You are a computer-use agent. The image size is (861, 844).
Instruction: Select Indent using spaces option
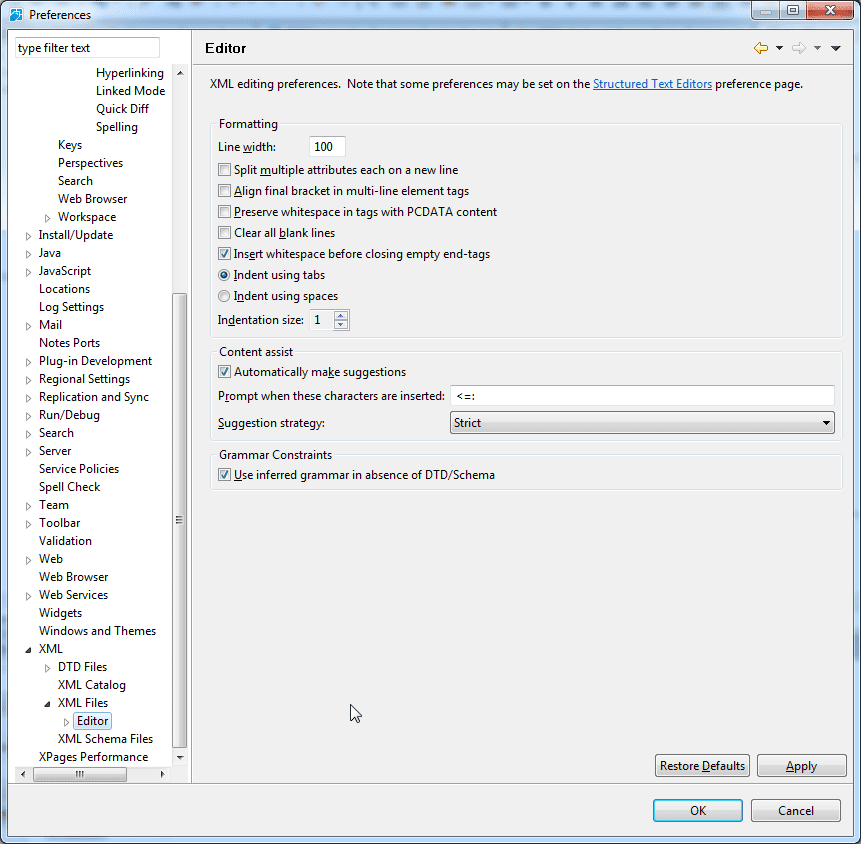(224, 296)
